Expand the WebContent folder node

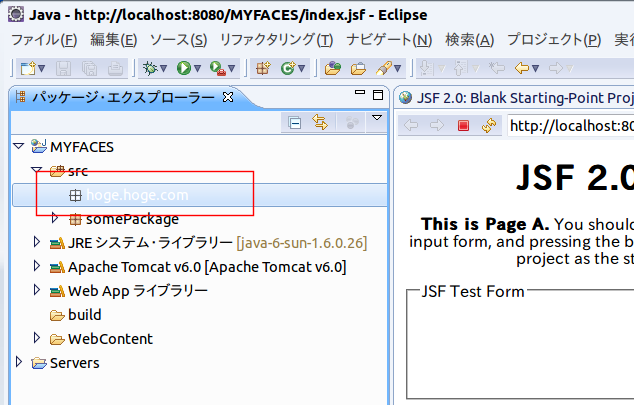(37, 338)
